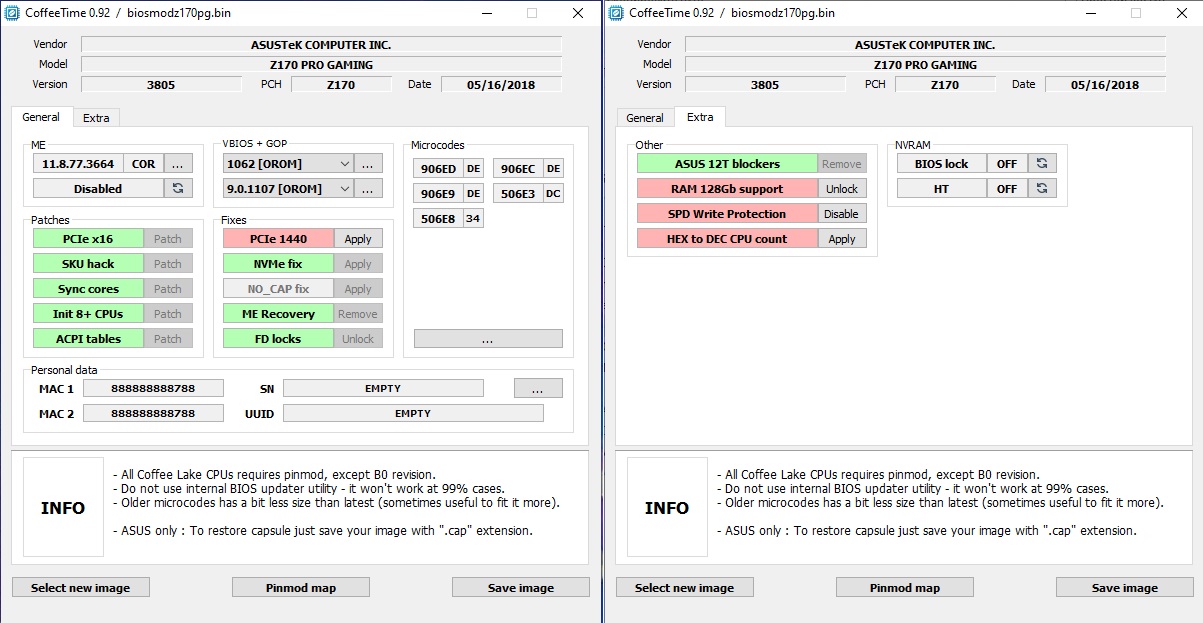This screenshot has height=623, width=1203.
Task: Click the MAC 2 address field
Action: [153, 413]
